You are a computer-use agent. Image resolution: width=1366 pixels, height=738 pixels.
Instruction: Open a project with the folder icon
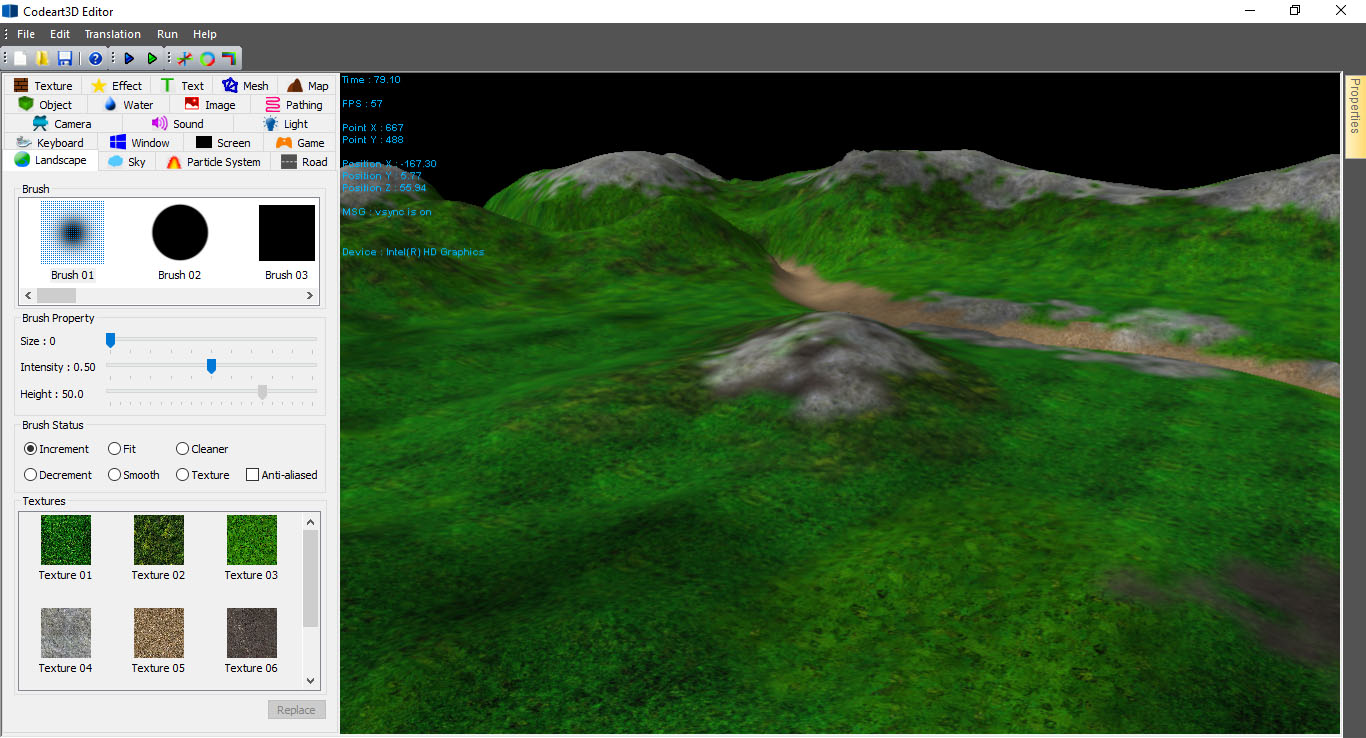coord(42,59)
